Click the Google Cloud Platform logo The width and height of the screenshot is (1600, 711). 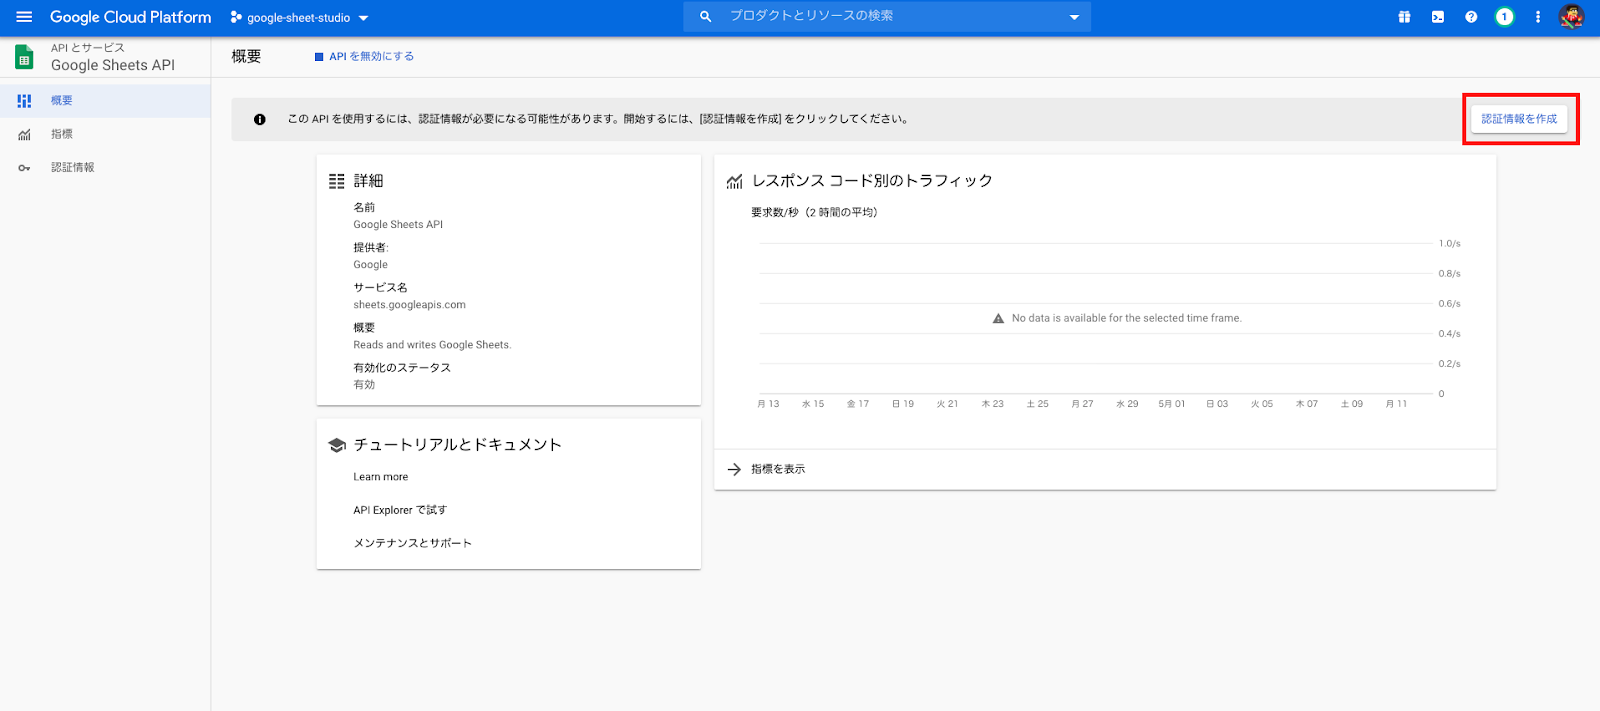(x=130, y=17)
